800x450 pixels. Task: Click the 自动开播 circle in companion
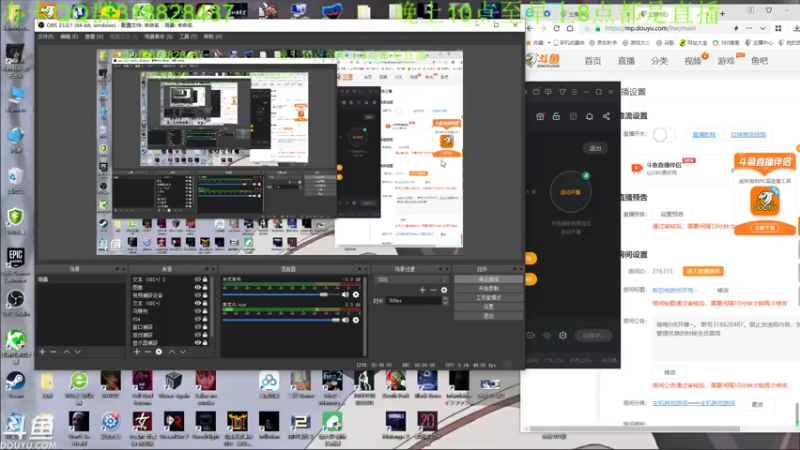570,192
